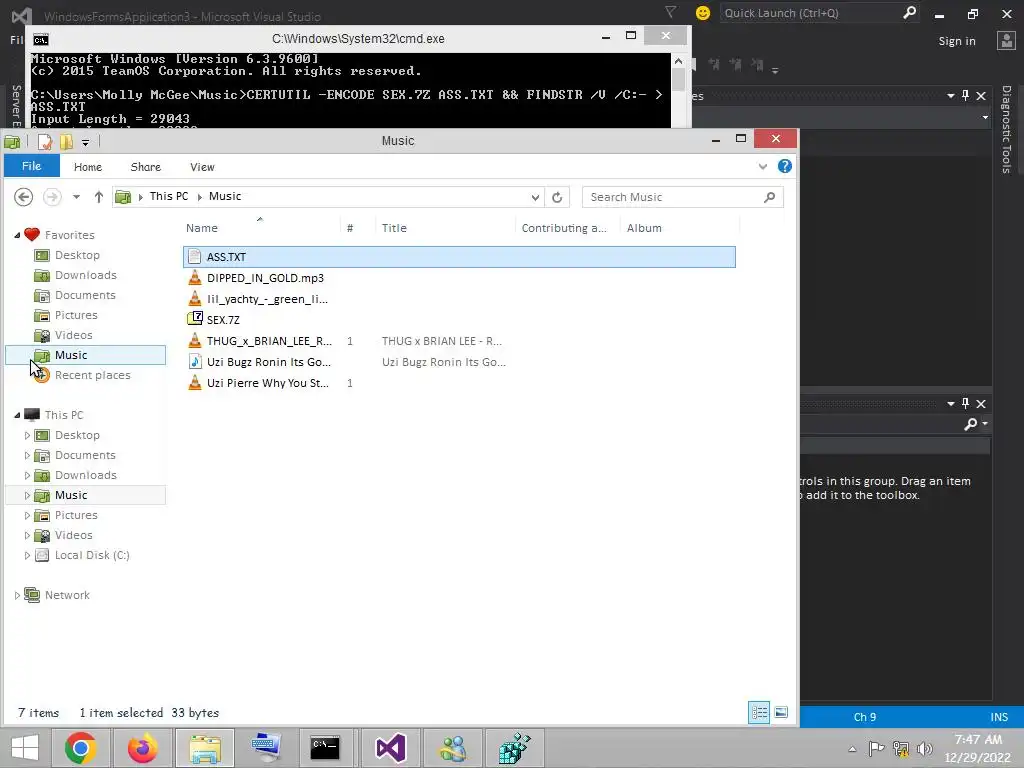Viewport: 1024px width, 768px height.
Task: Click New folder quick access icon
Action: [x=66, y=142]
